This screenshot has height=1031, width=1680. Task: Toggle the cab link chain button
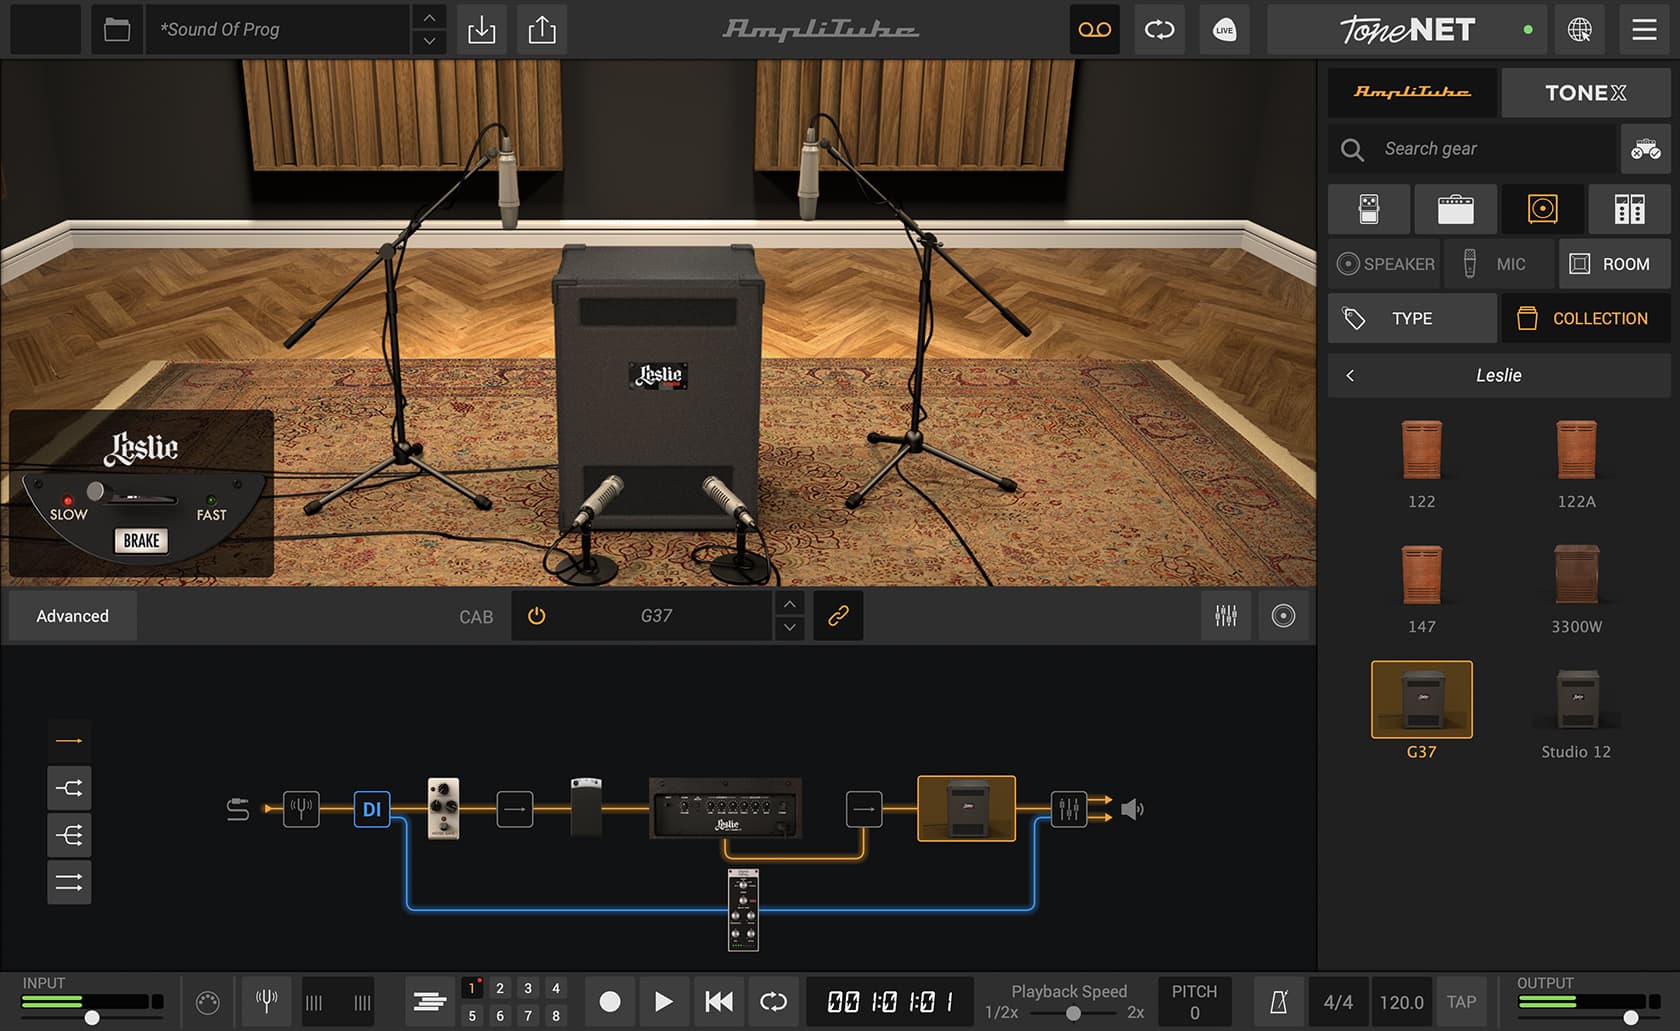pos(838,616)
